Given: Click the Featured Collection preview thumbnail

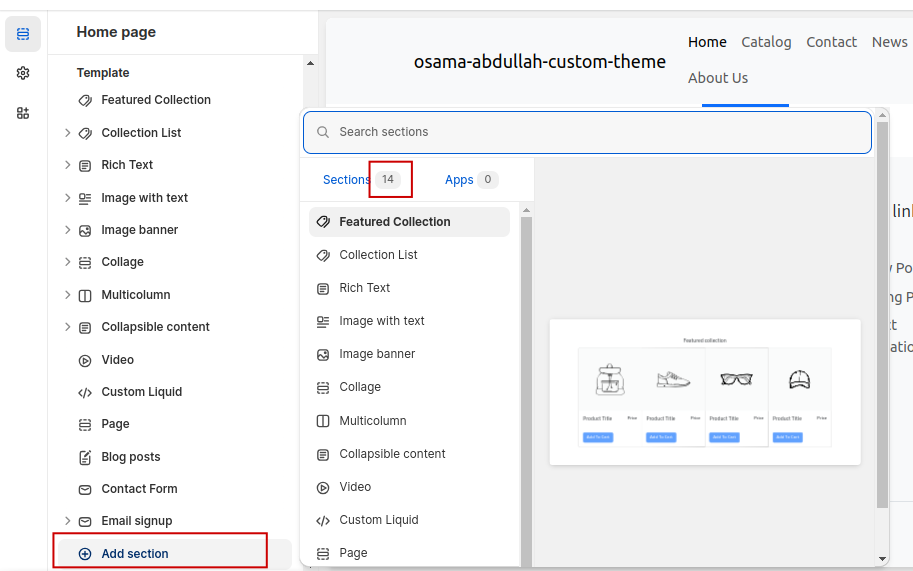Looking at the screenshot, I should point(705,392).
